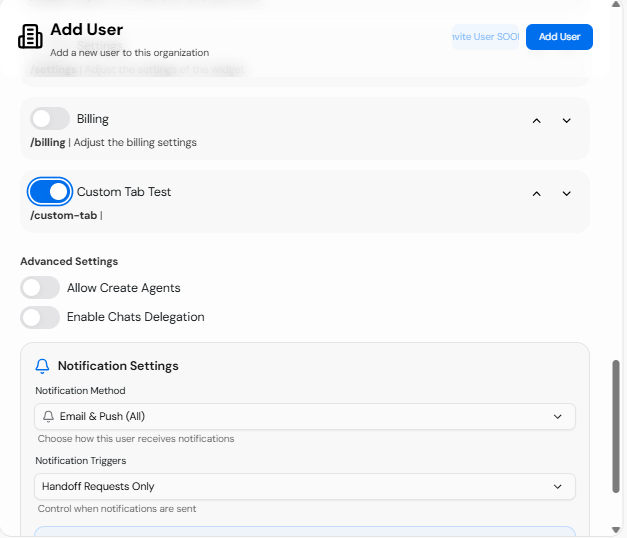Open the Notification Triggers dropdown
Viewport: 627px width, 538px height.
tap(305, 486)
